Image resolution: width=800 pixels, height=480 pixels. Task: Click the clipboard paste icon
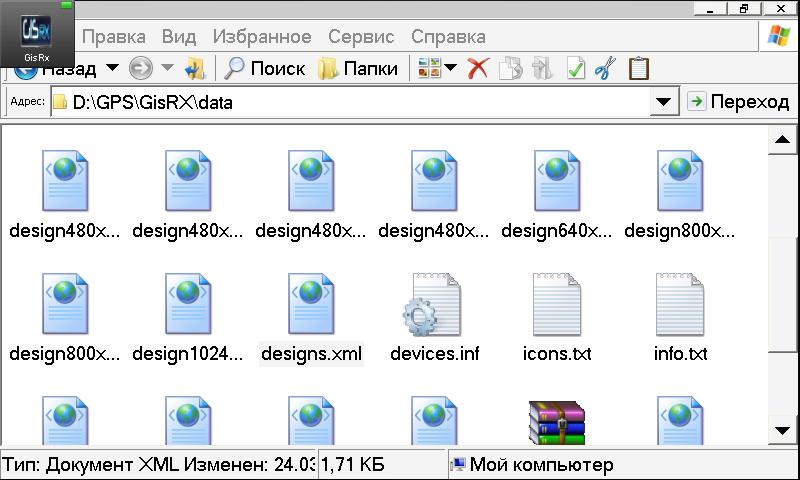(x=638, y=68)
